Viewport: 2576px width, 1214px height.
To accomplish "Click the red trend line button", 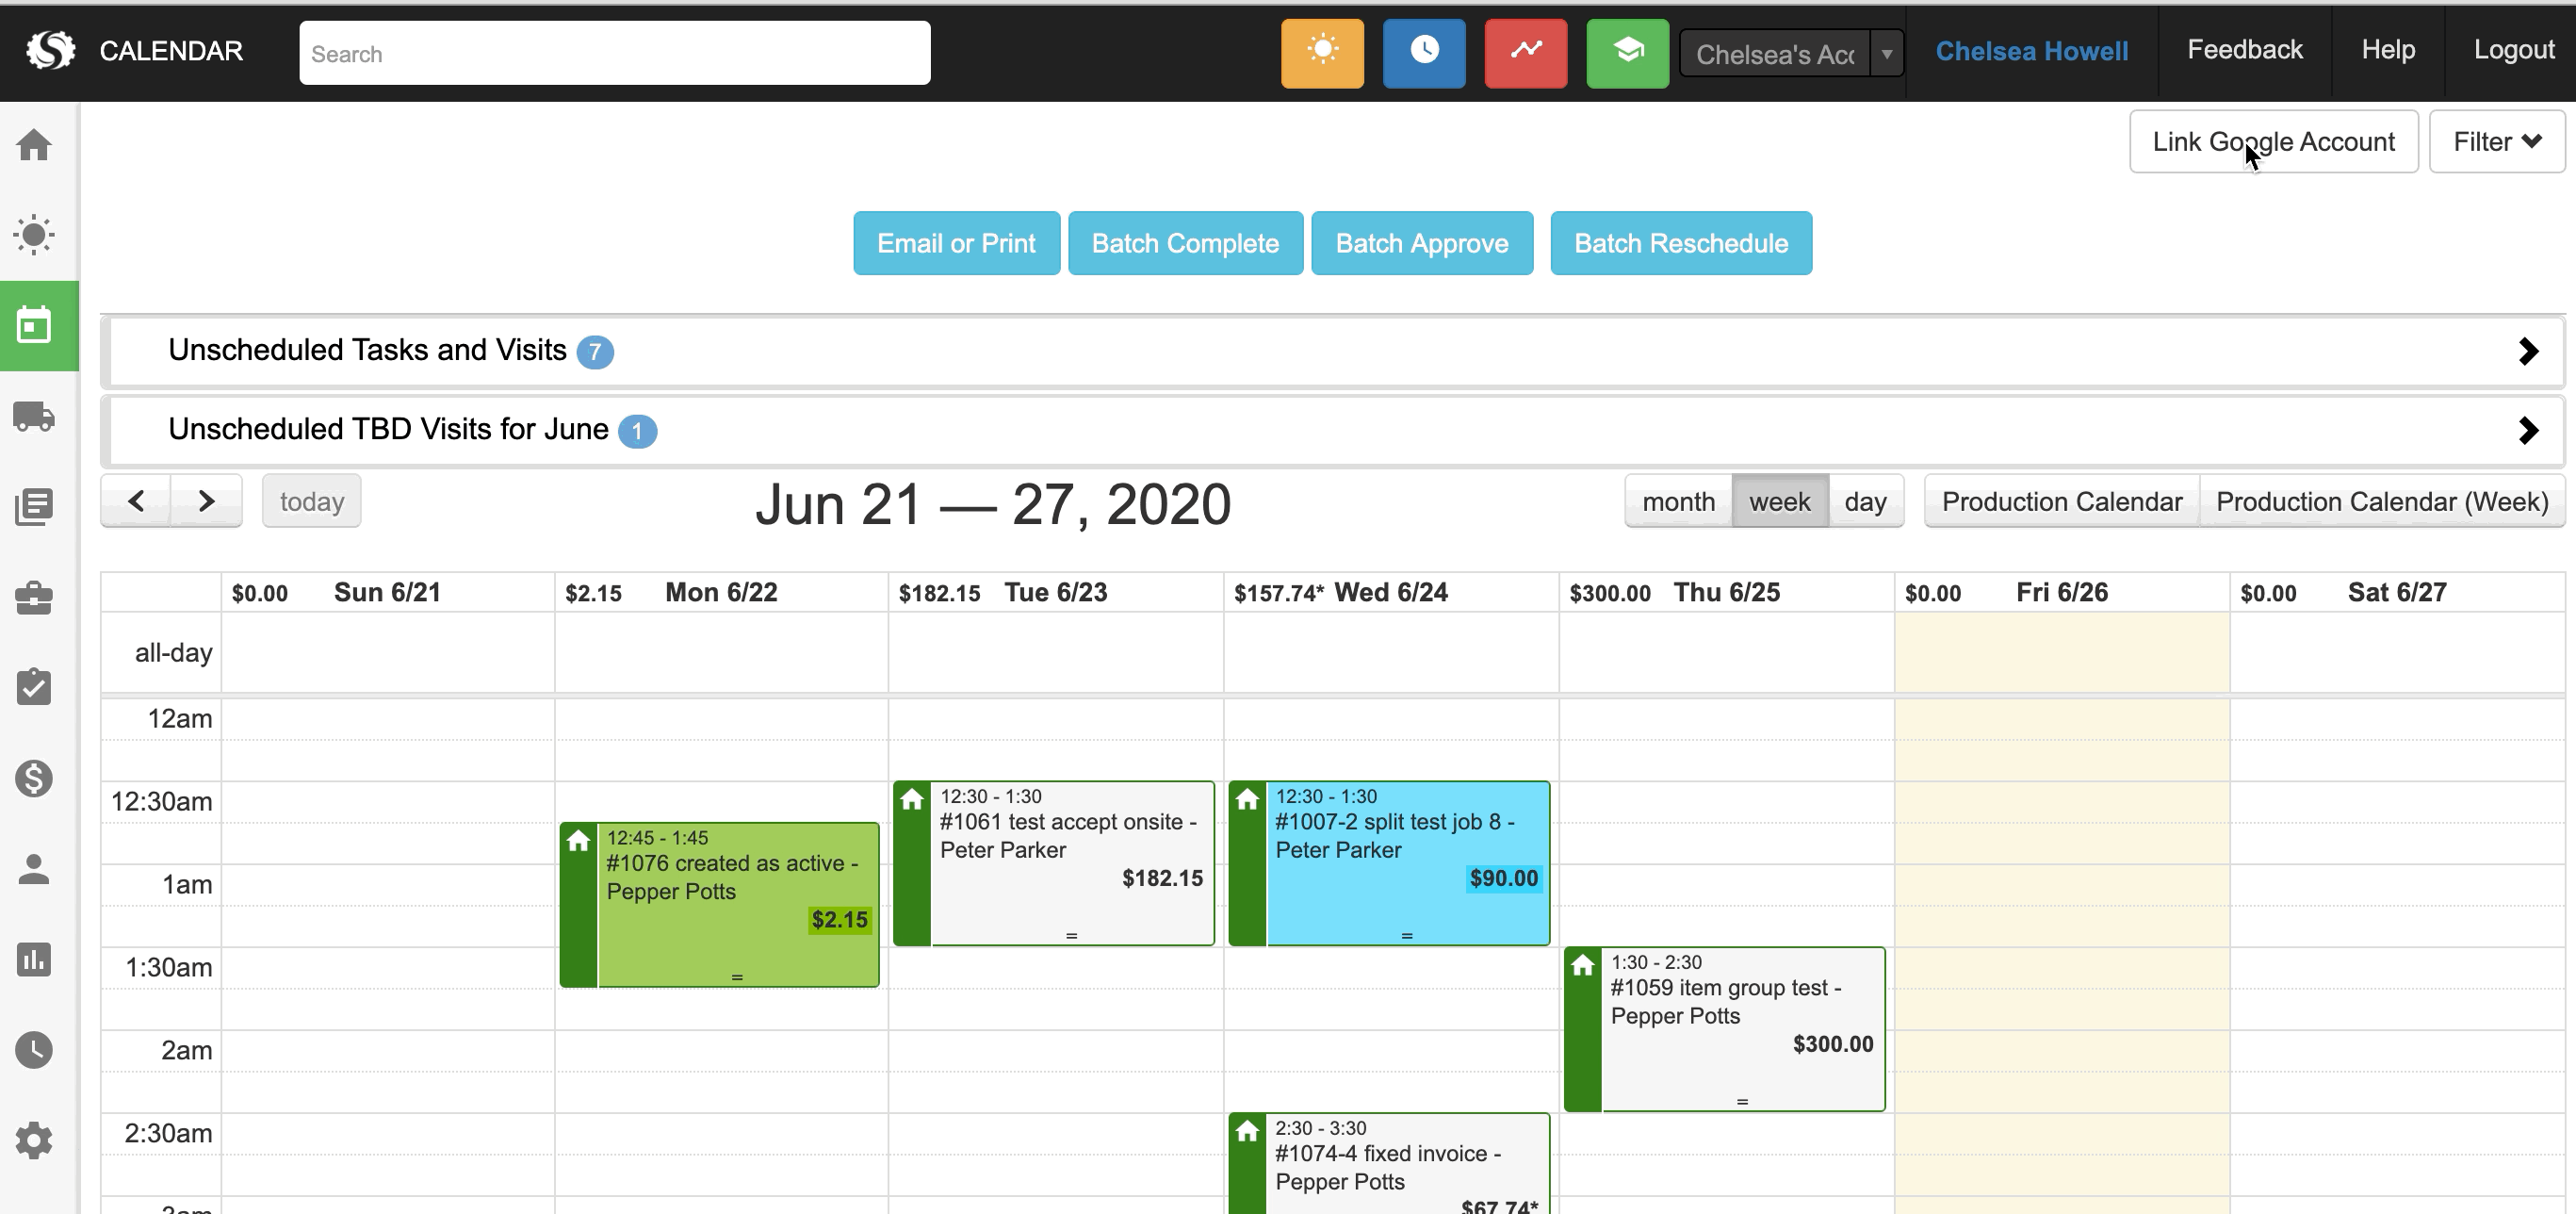I will [x=1525, y=52].
